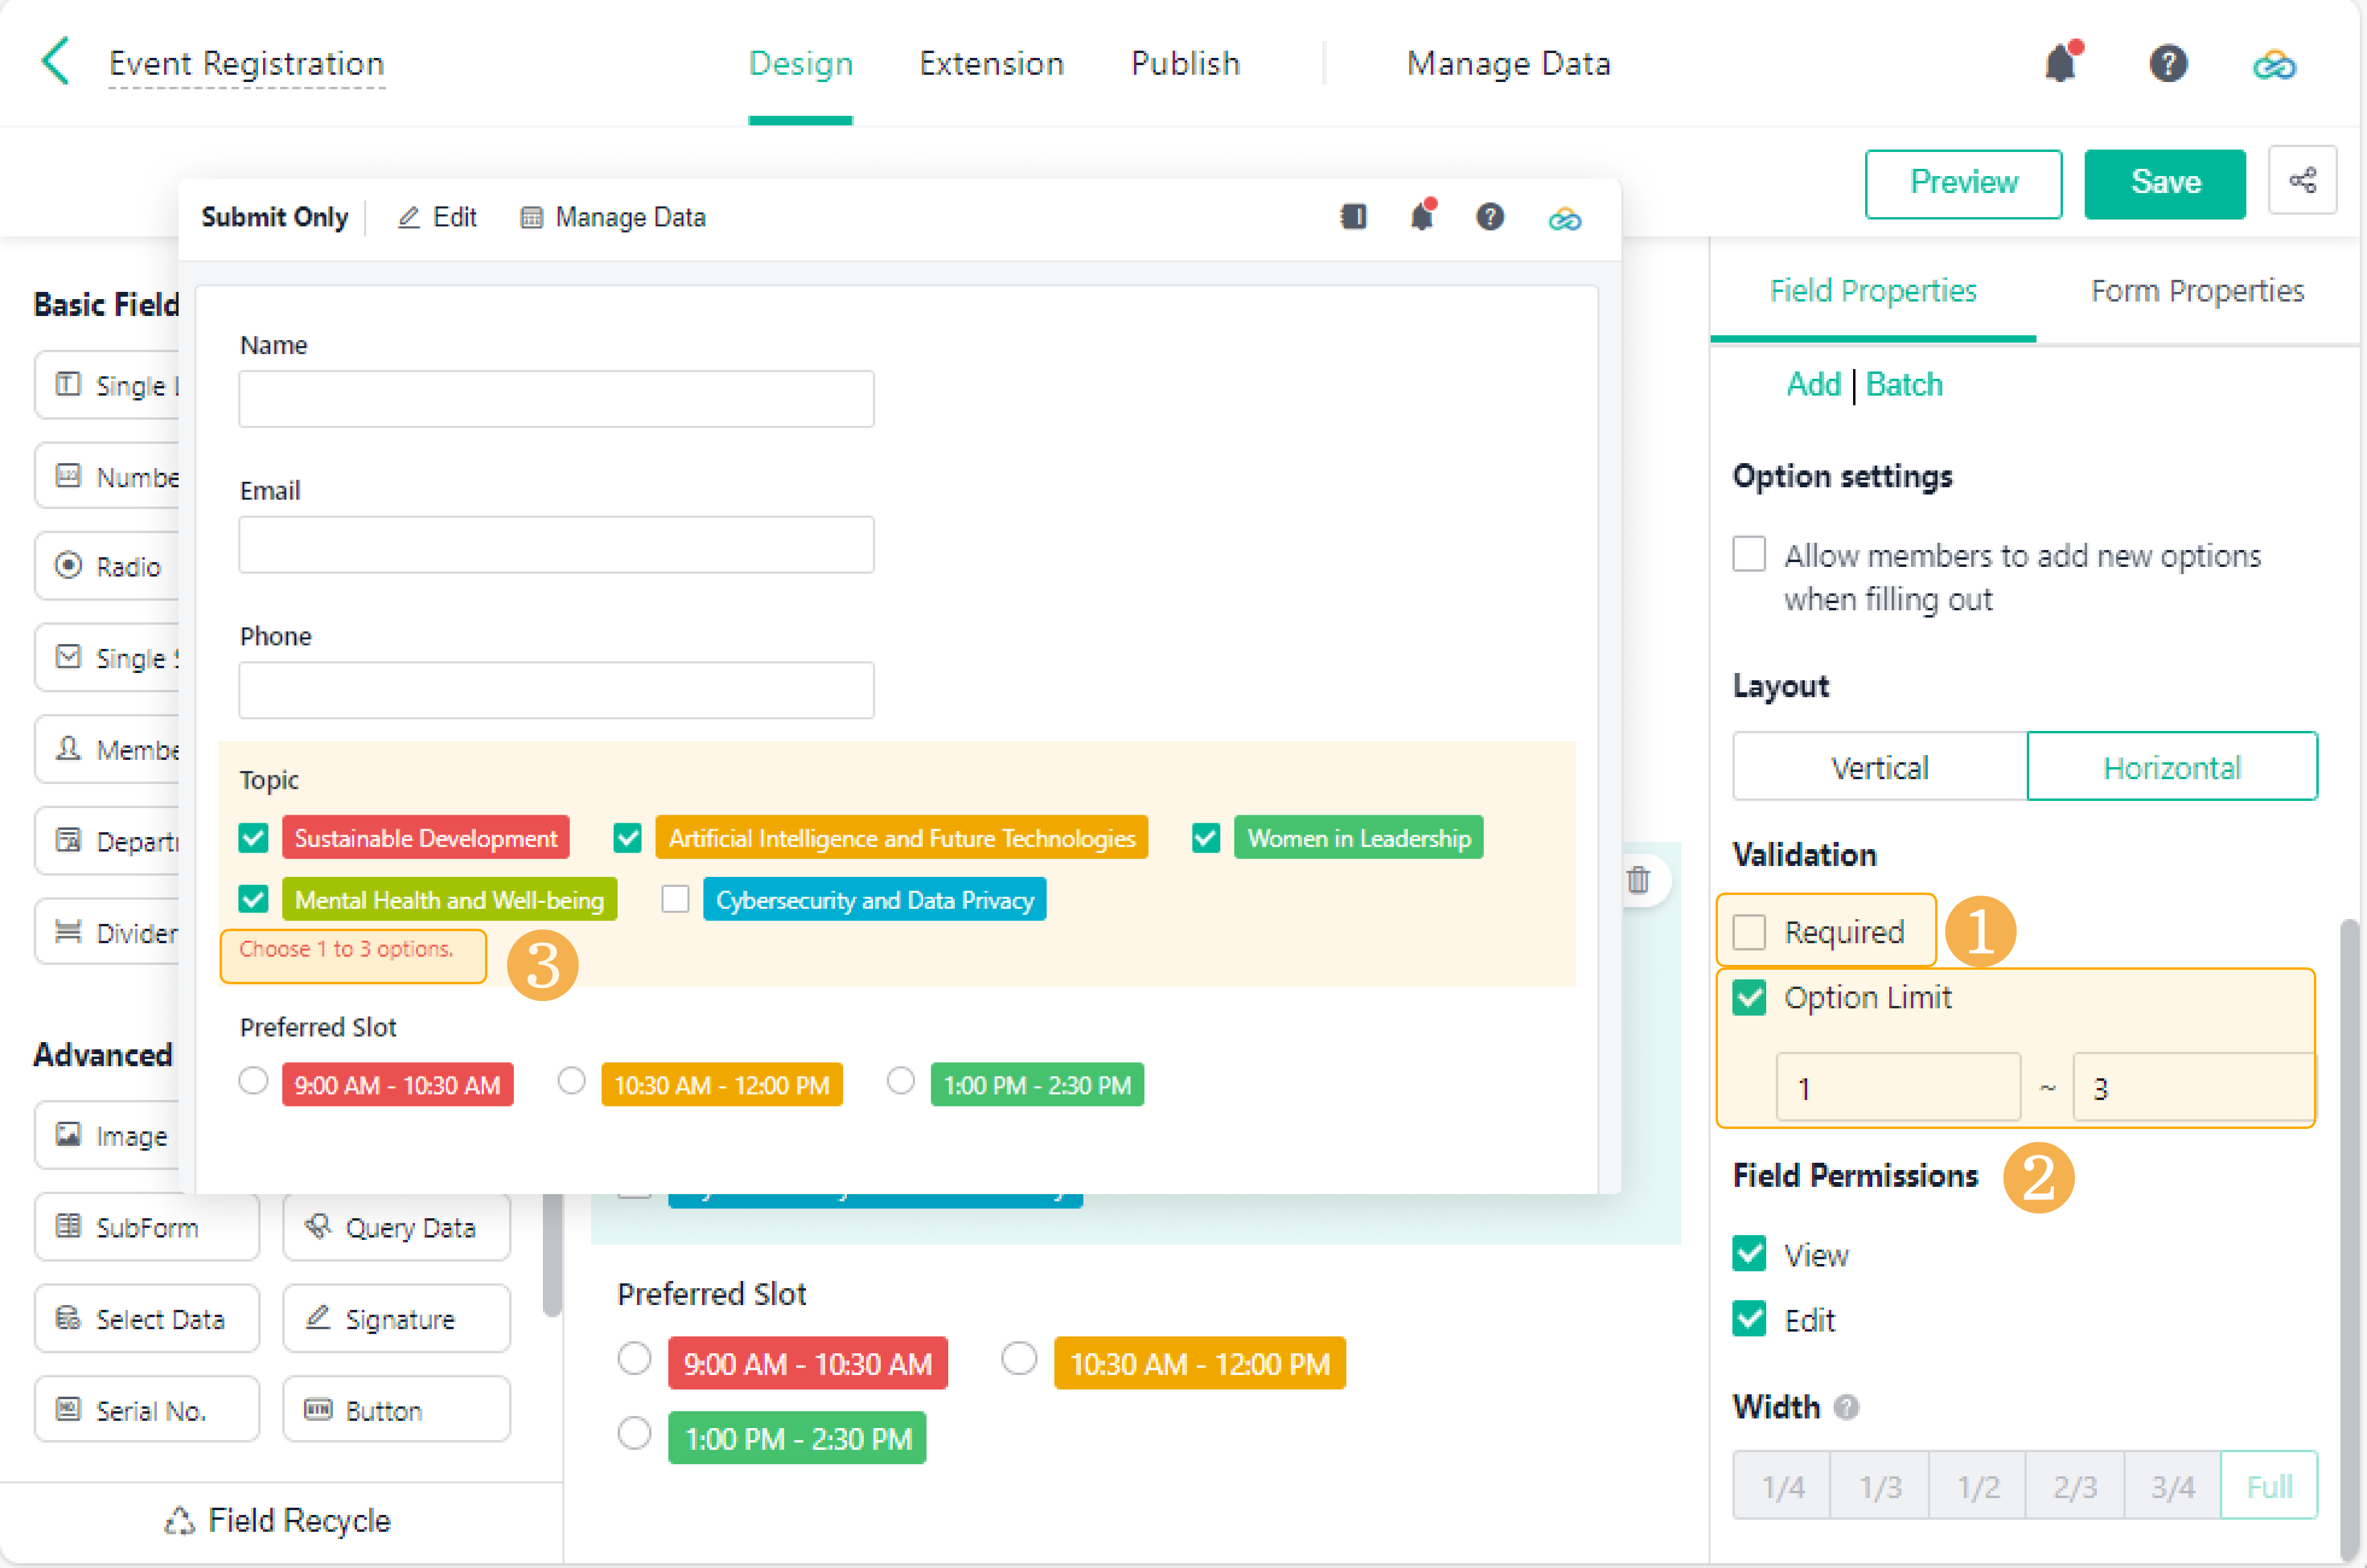Enable the Required validation checkbox
The width and height of the screenshot is (2367, 1568).
pos(1749,932)
